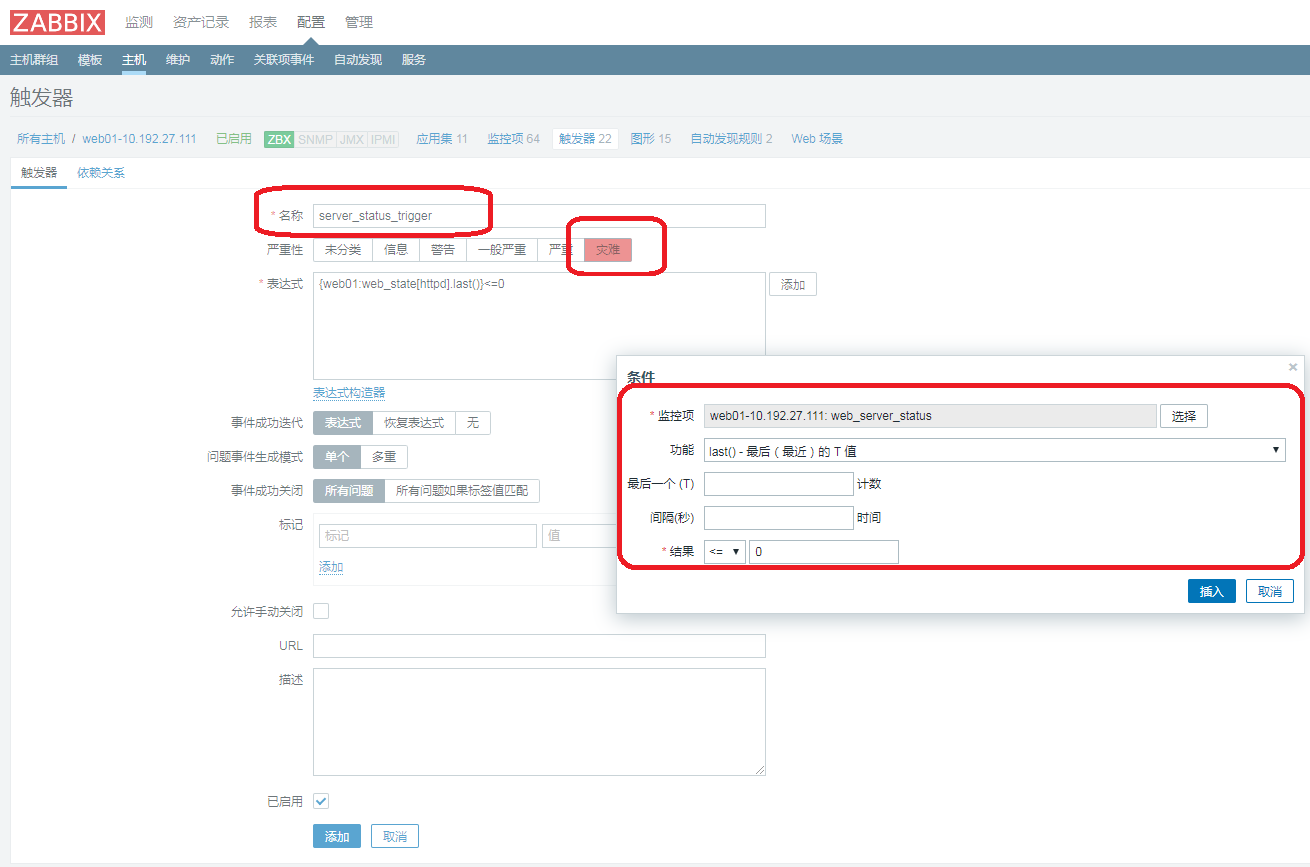The image size is (1310, 867).
Task: Select 表达式 for 事件成功迭代
Action: click(343, 423)
